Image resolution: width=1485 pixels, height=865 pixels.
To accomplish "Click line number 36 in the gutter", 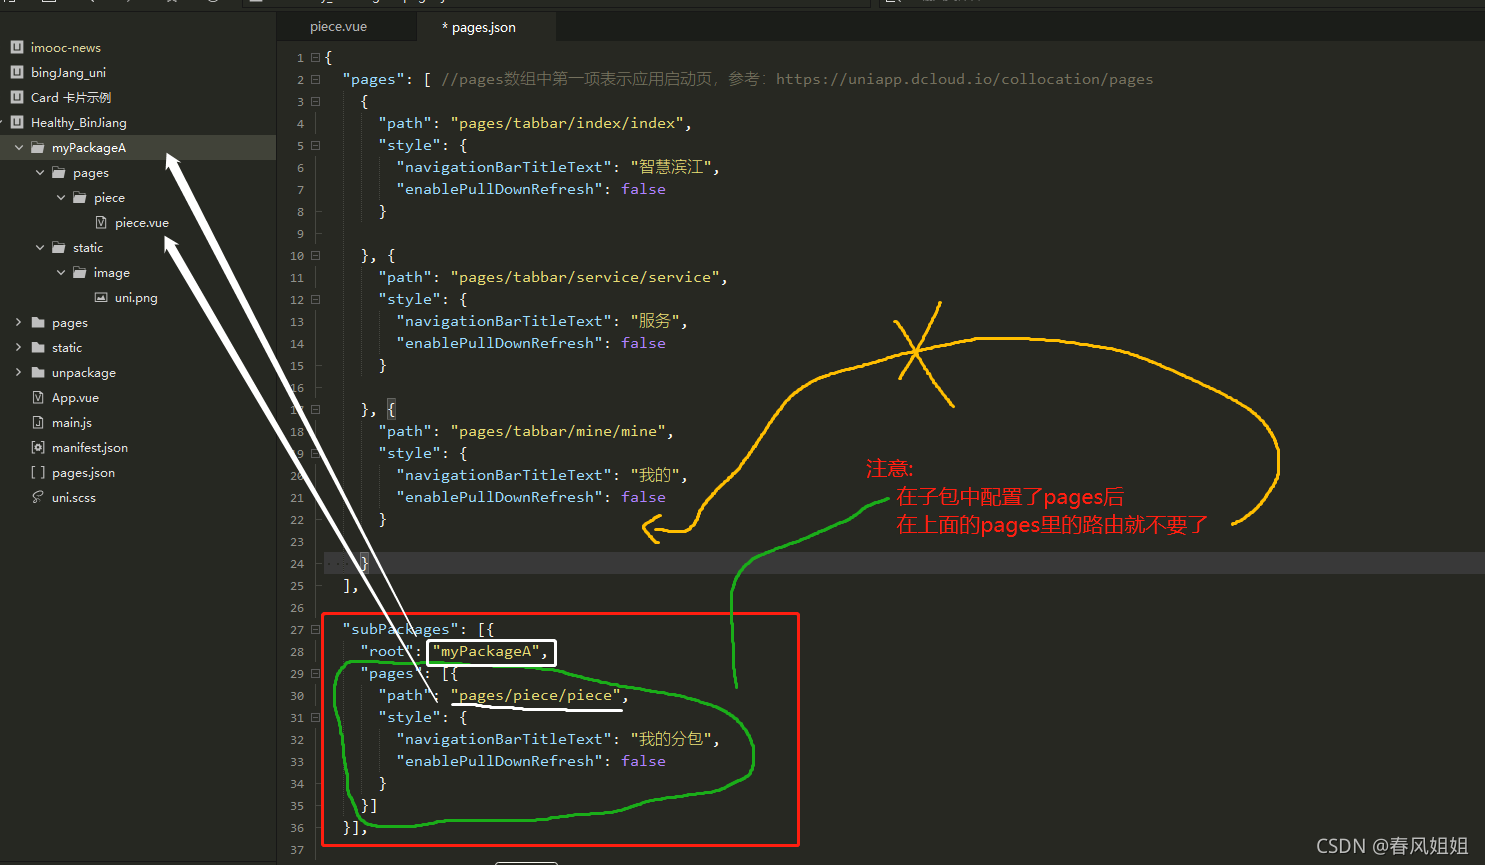I will click(x=297, y=828).
